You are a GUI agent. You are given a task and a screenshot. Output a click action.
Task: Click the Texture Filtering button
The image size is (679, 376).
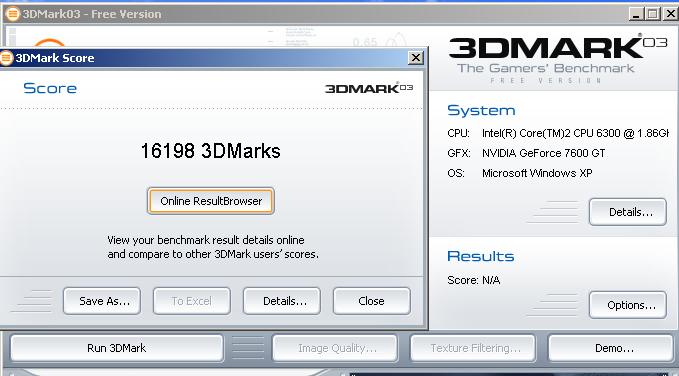(x=473, y=348)
